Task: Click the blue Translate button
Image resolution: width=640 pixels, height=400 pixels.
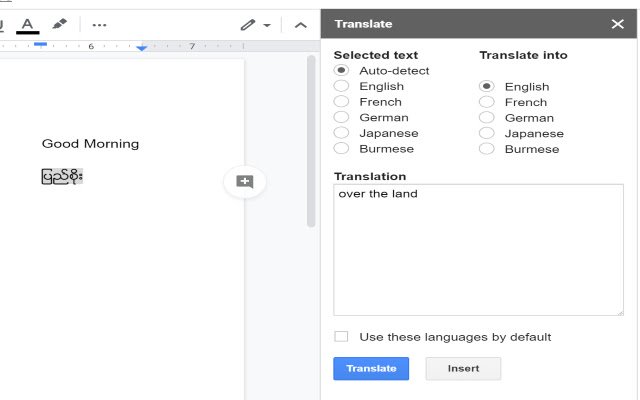Action: (371, 369)
